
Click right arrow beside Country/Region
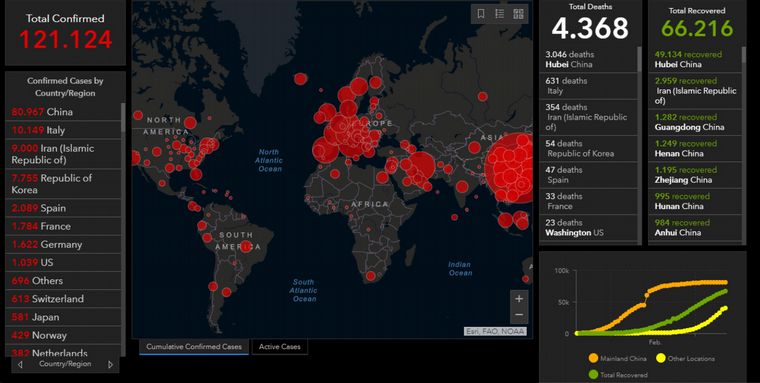click(x=111, y=365)
